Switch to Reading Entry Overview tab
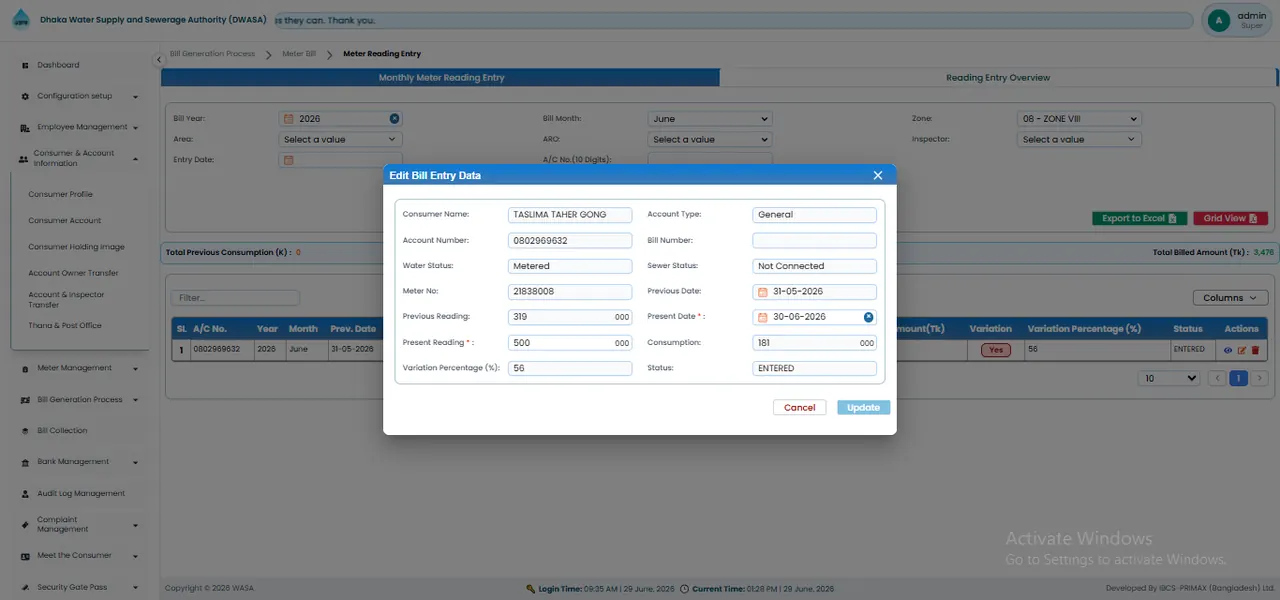This screenshot has height=600, width=1280. pos(998,78)
